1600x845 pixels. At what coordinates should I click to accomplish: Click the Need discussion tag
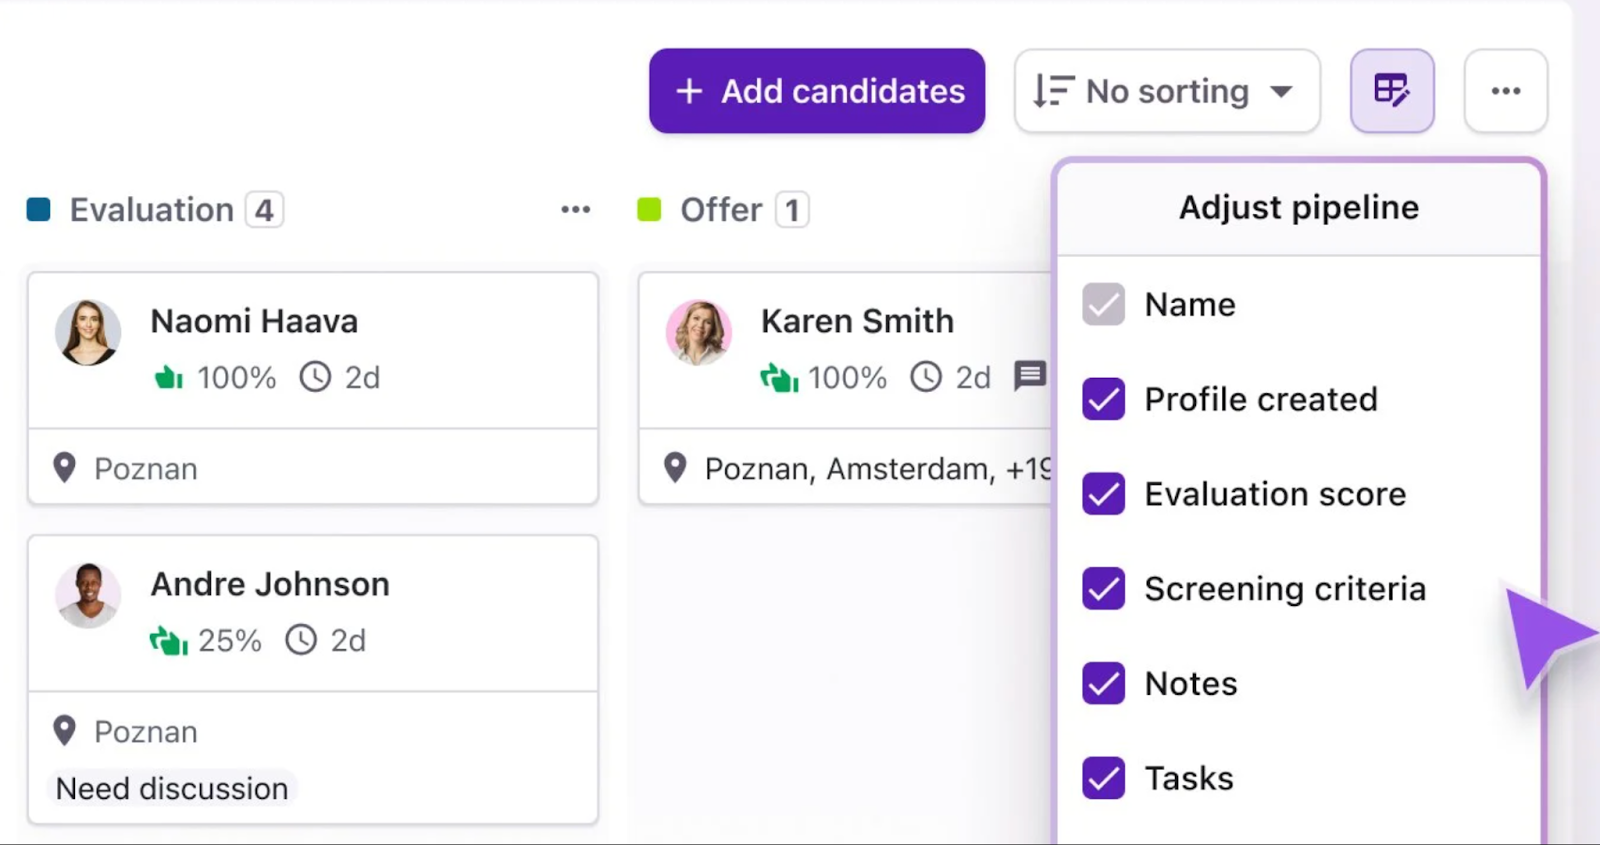(x=172, y=789)
